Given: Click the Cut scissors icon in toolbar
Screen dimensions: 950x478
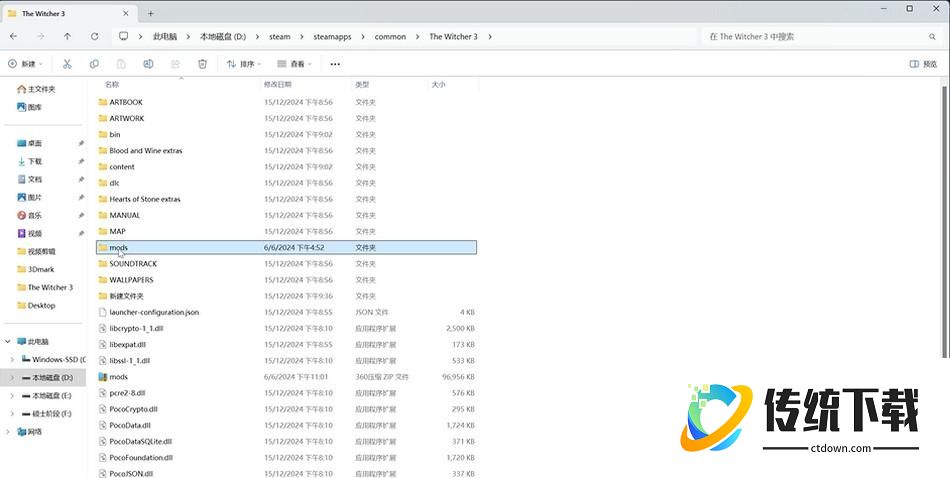Looking at the screenshot, I should pos(67,64).
